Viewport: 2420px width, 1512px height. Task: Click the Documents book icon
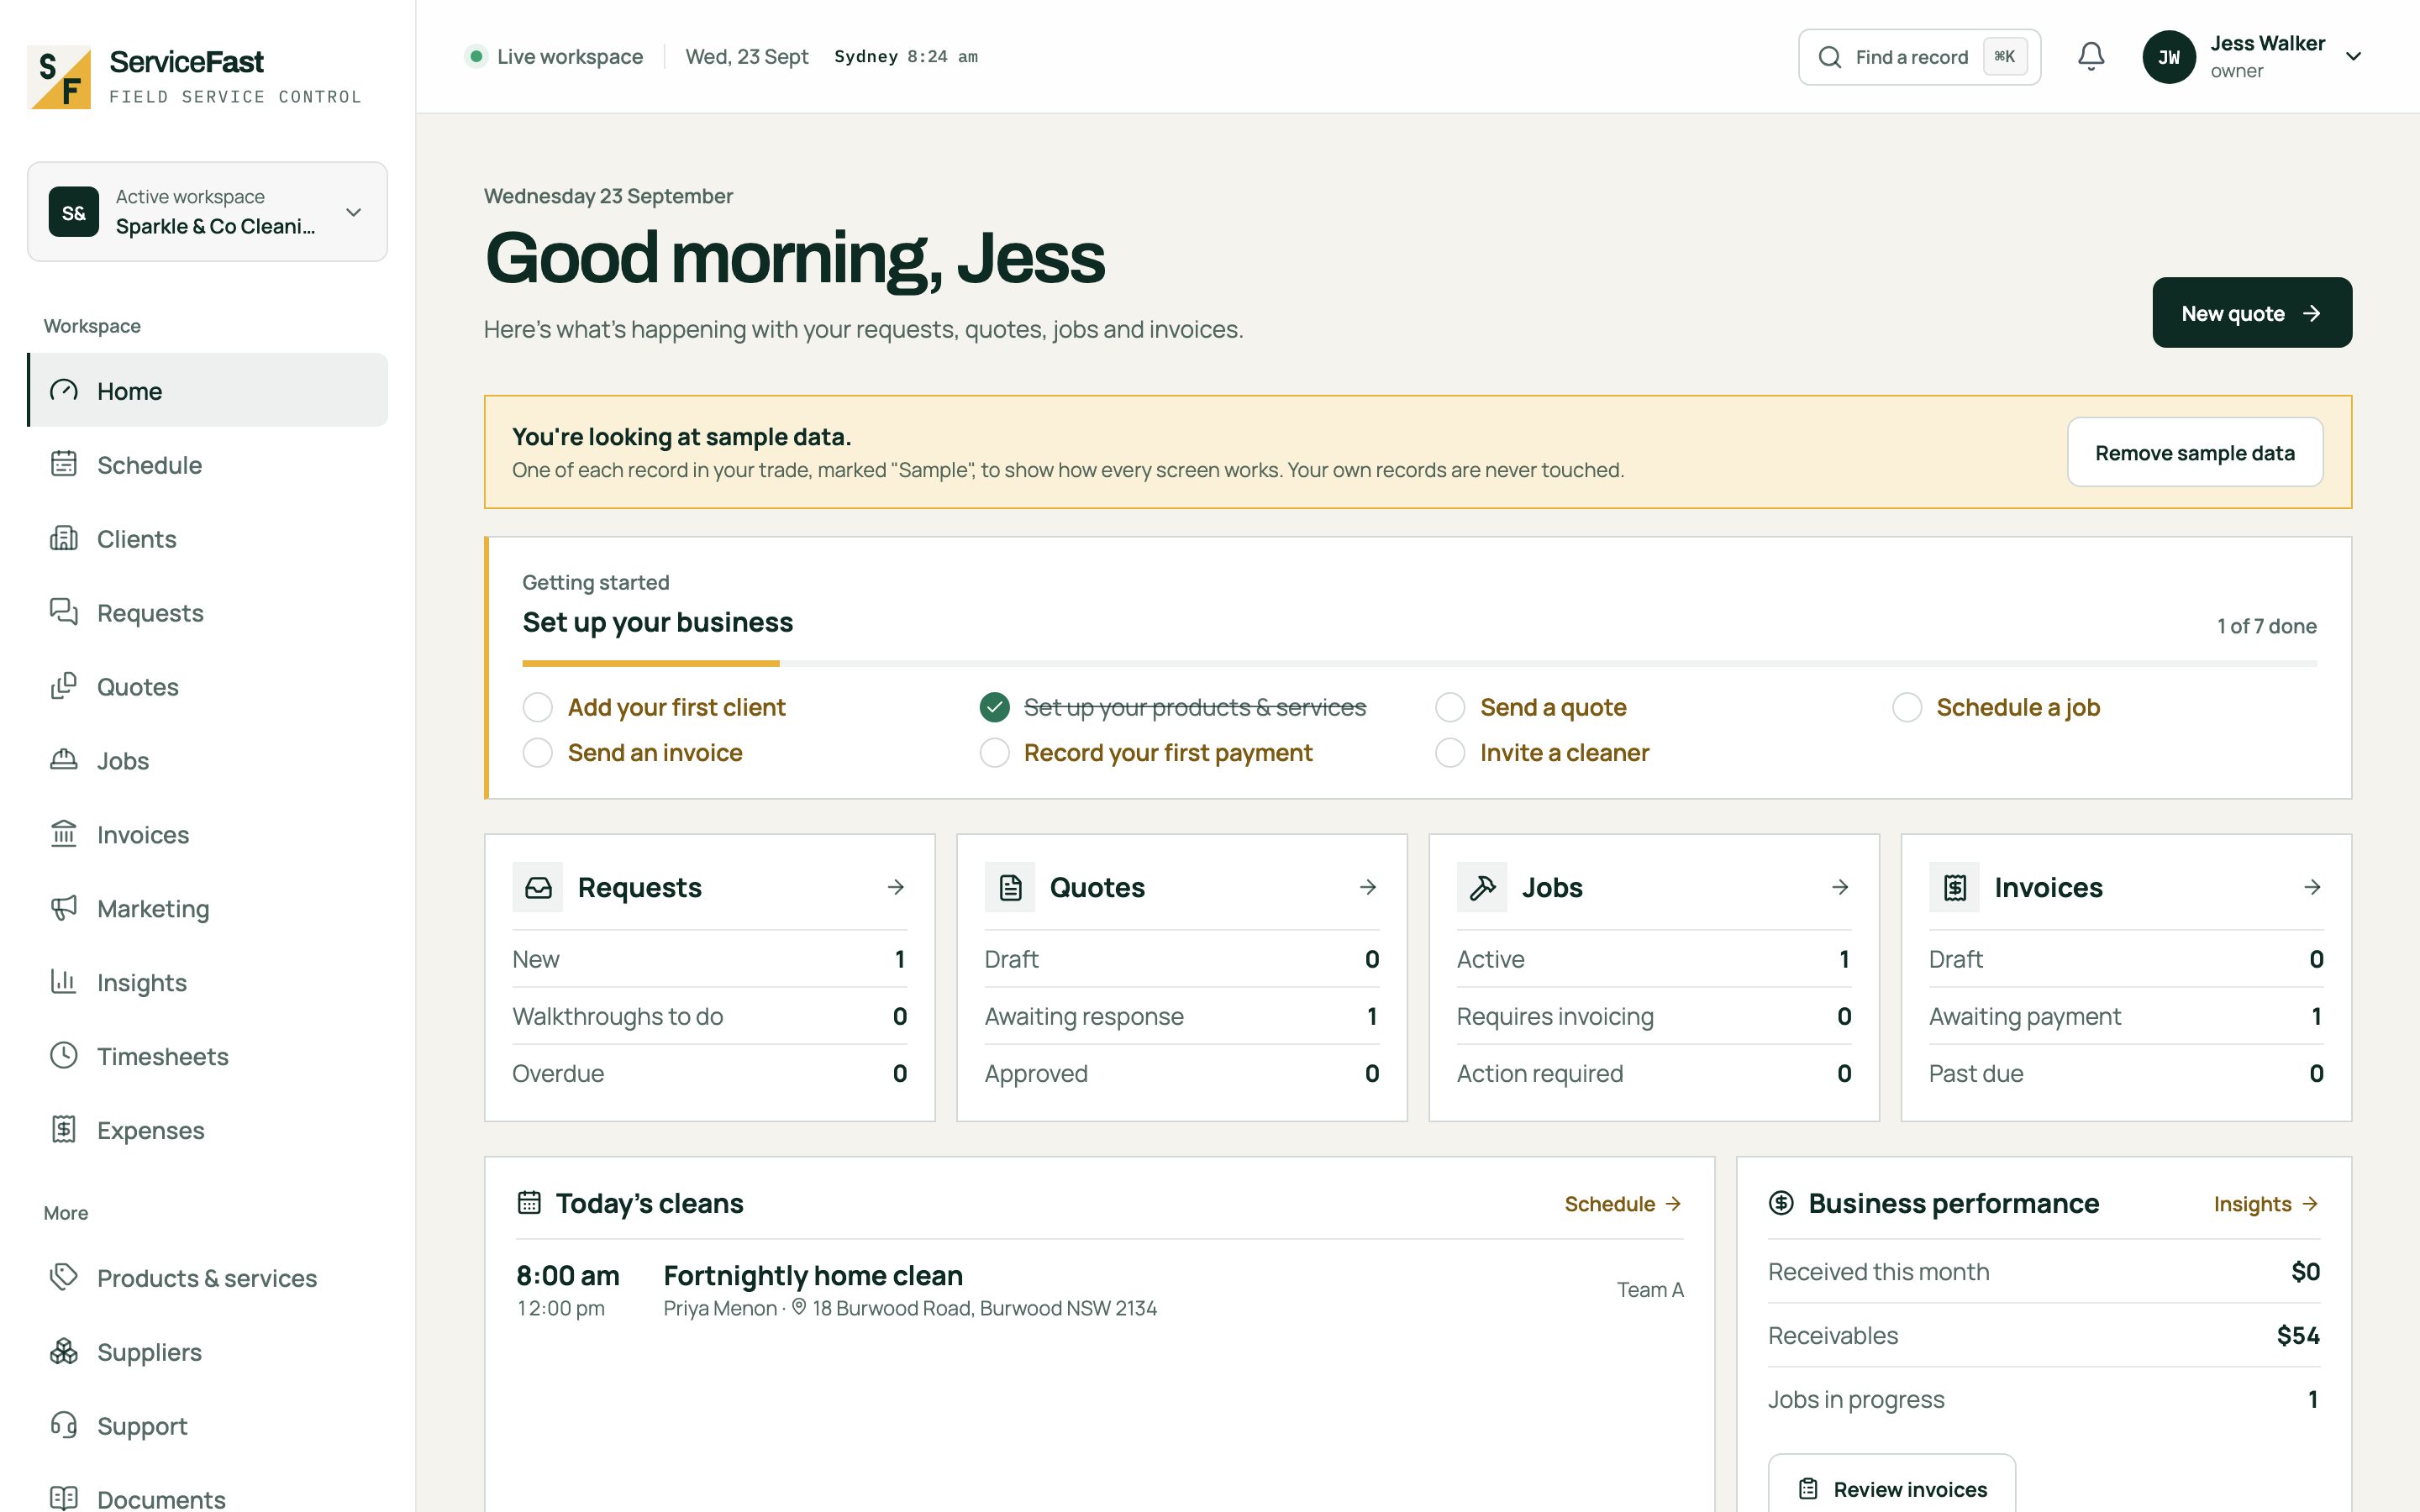pos(64,1498)
